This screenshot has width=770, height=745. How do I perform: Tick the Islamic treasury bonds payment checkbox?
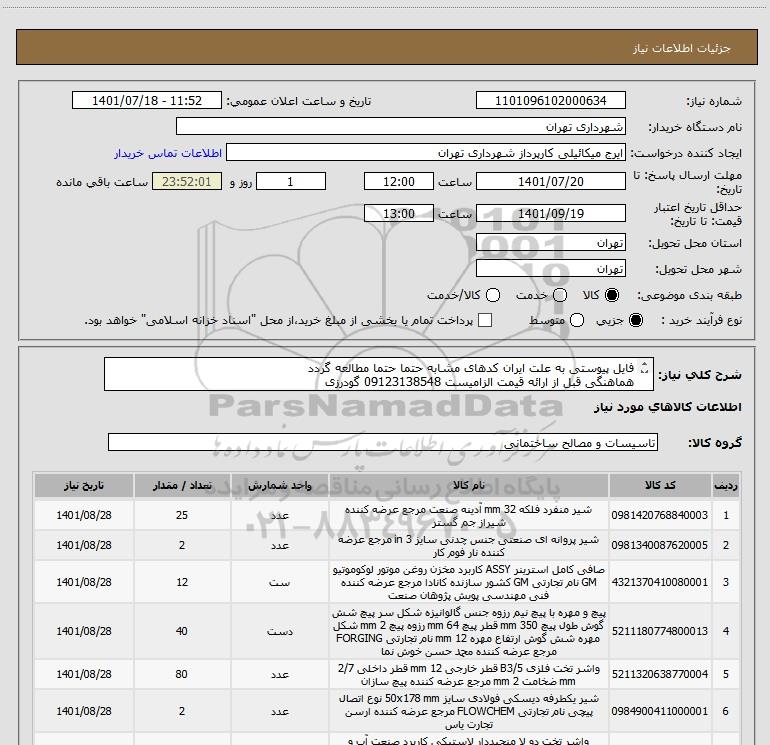click(485, 320)
